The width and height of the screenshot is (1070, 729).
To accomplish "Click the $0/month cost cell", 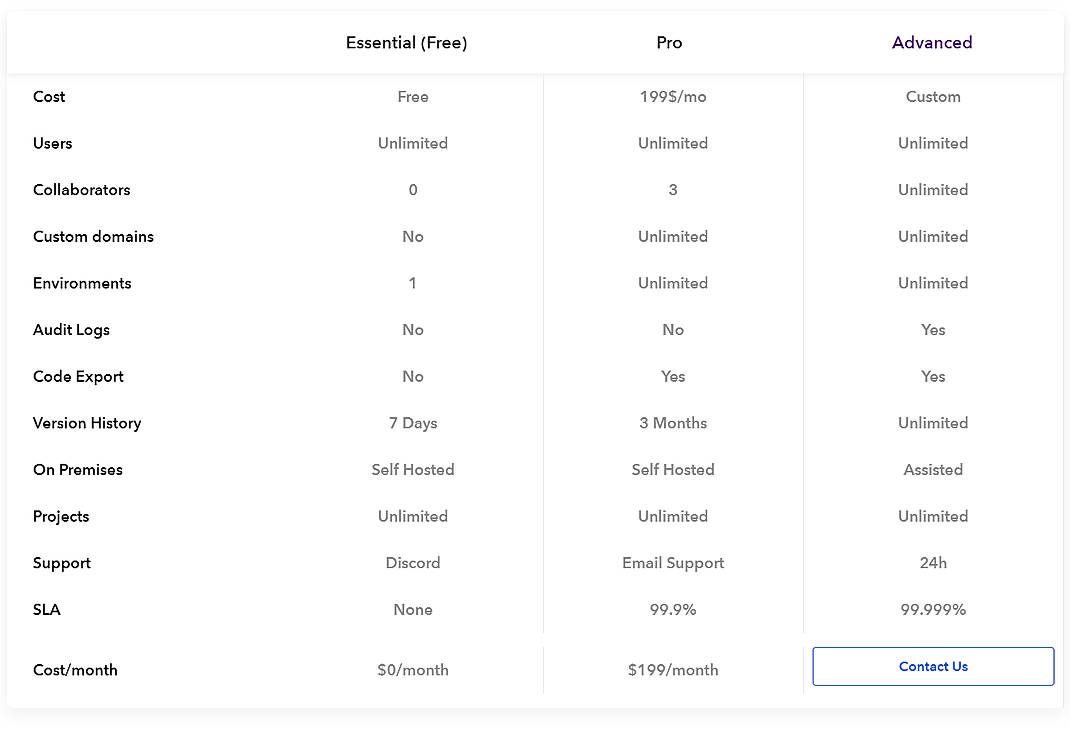I will [x=413, y=669].
